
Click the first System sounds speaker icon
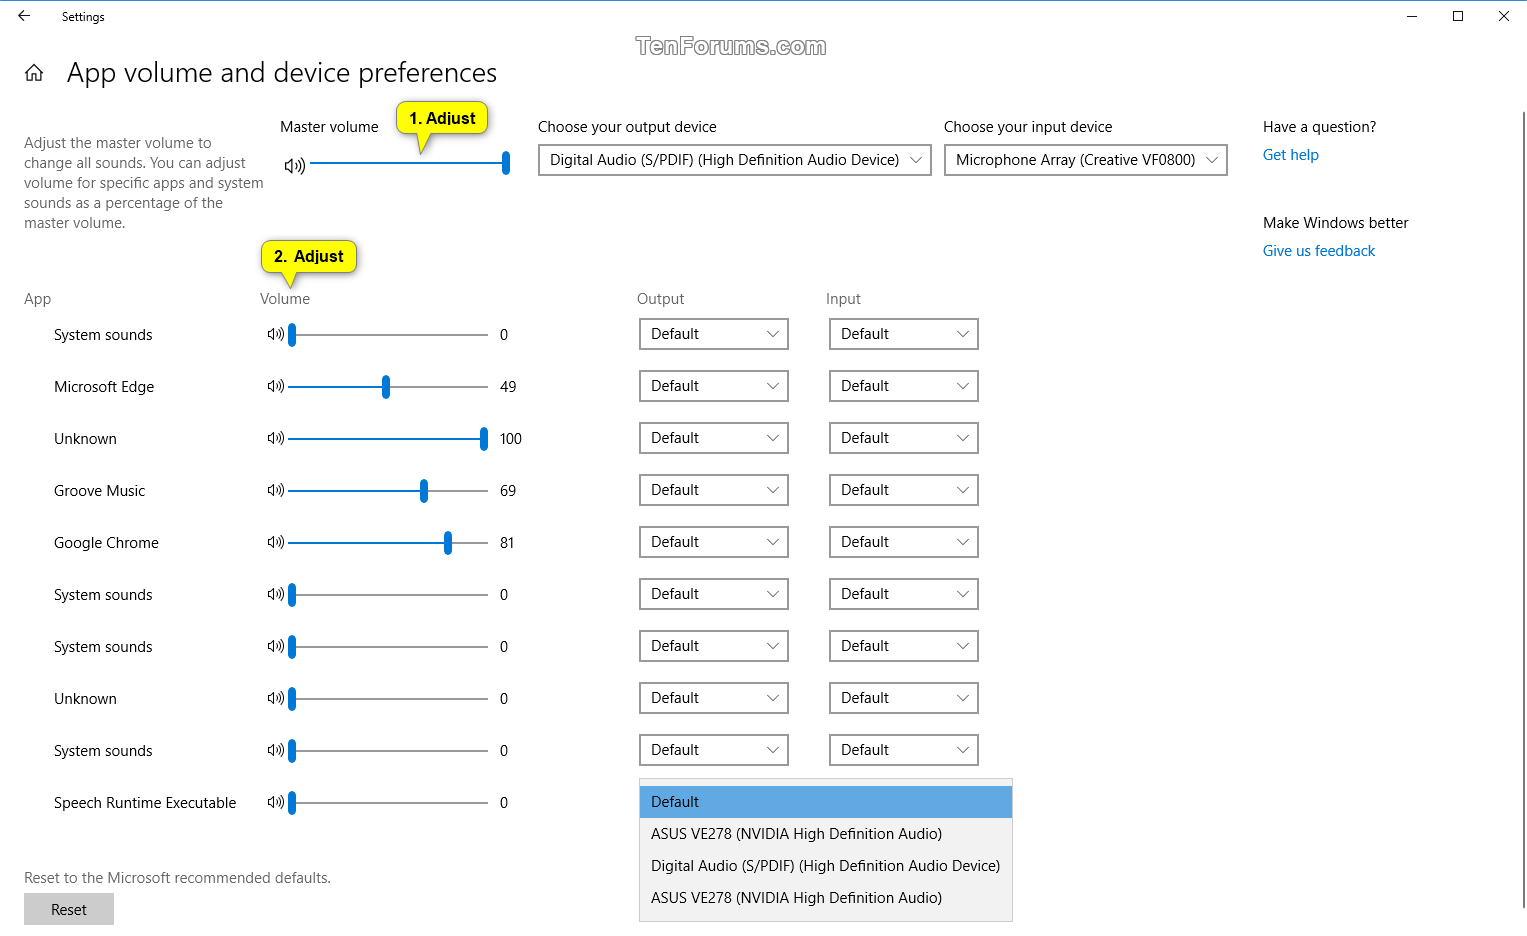click(x=277, y=334)
